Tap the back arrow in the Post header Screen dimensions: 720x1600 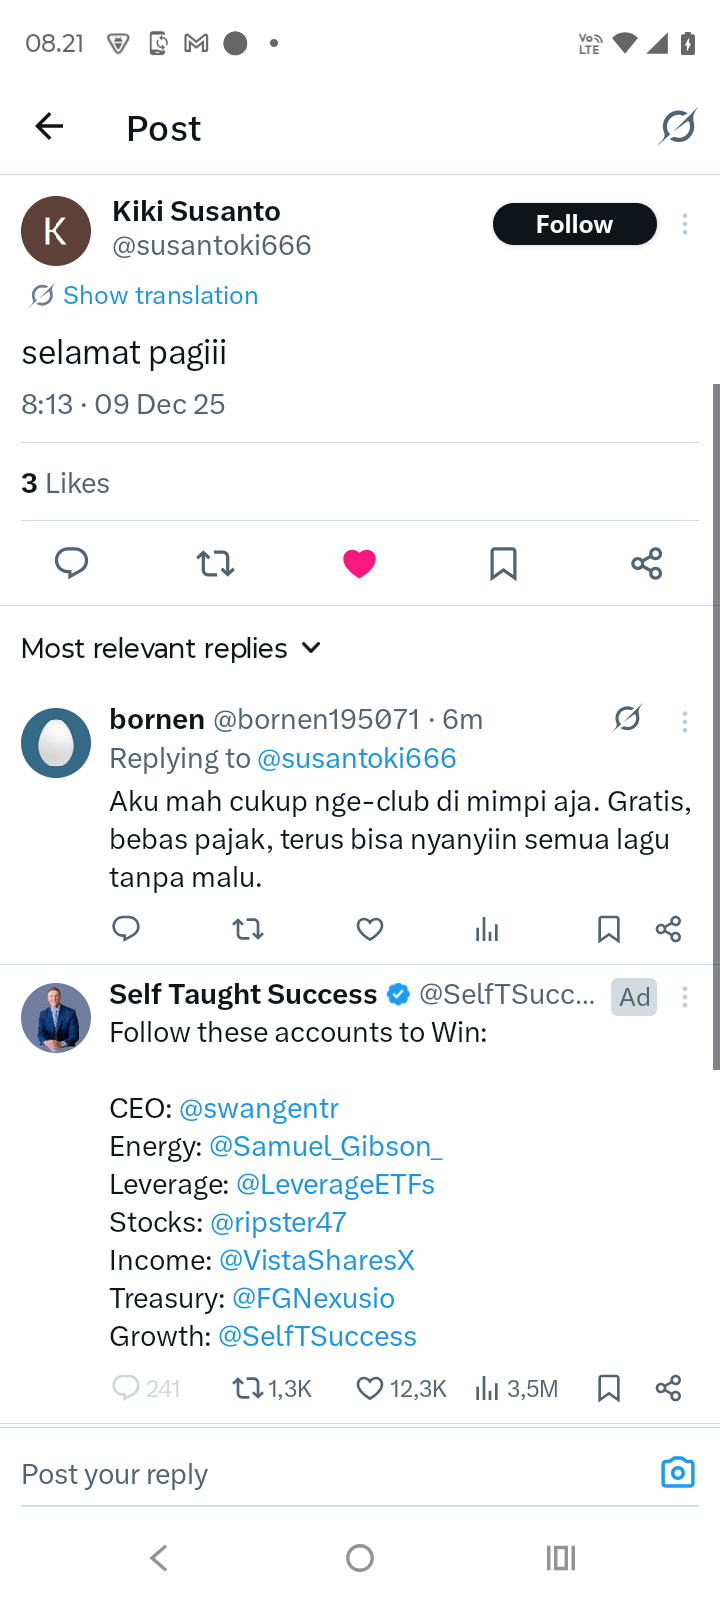click(x=49, y=127)
